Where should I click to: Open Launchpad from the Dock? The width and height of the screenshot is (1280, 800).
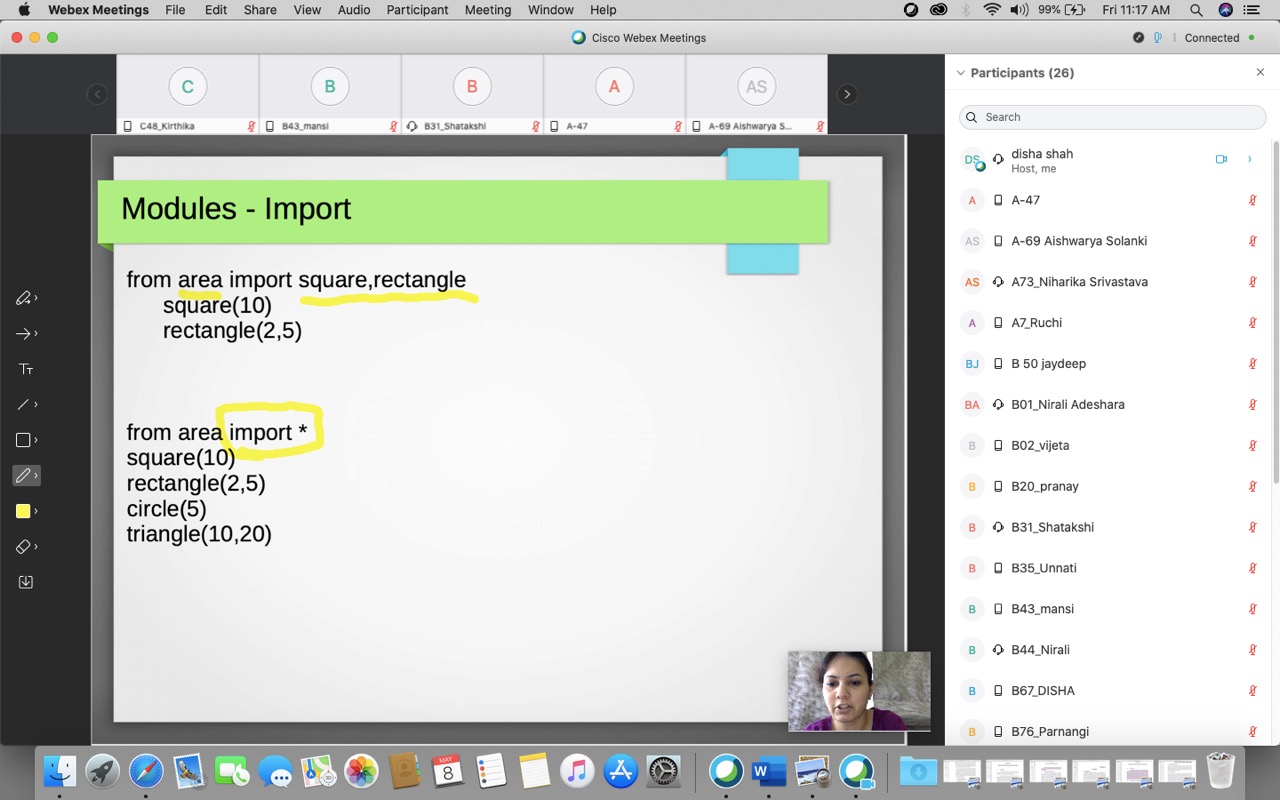point(103,771)
